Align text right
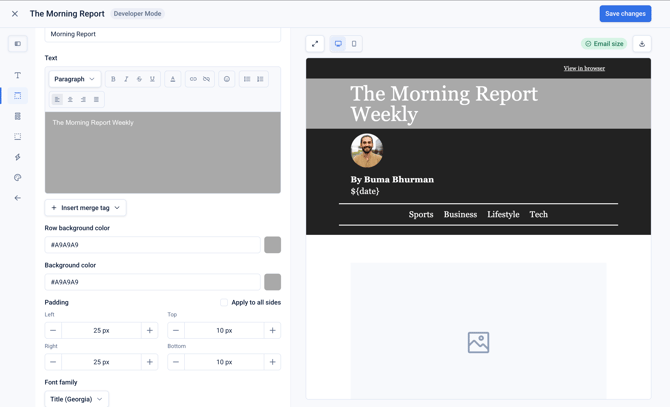The height and width of the screenshot is (407, 670). [83, 100]
